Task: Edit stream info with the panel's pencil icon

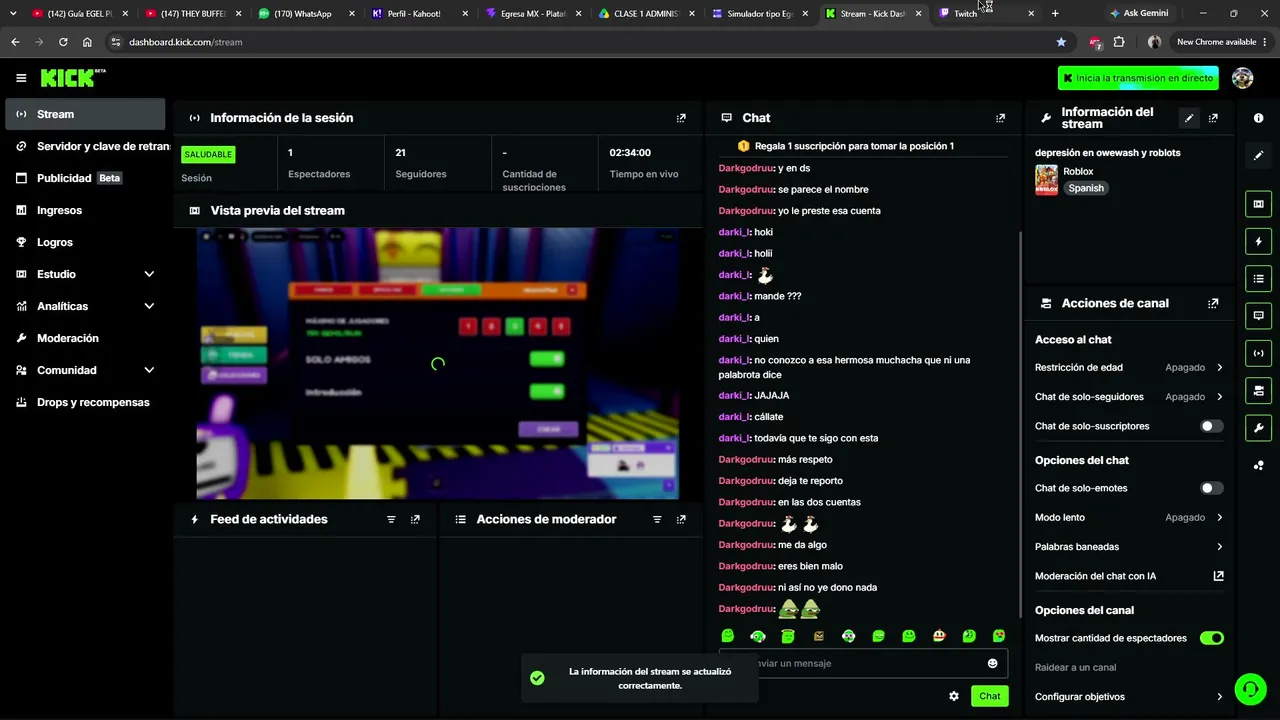Action: pyautogui.click(x=1189, y=118)
